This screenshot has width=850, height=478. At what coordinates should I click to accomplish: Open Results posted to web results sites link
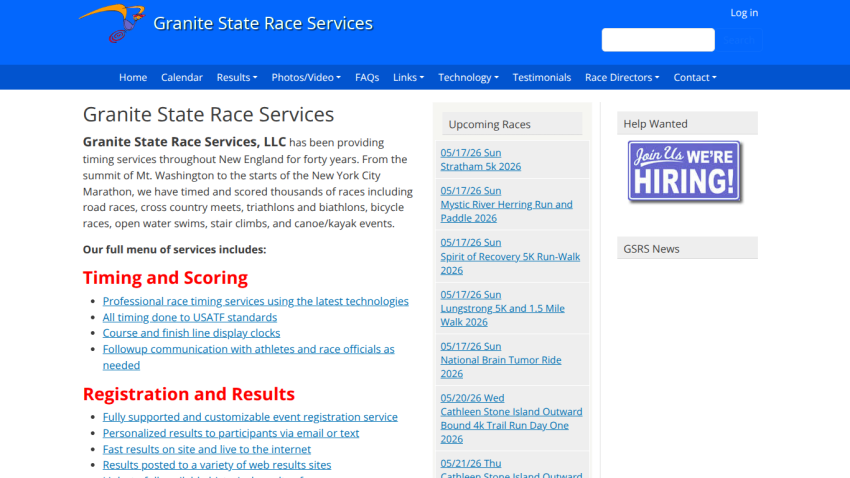point(217,465)
